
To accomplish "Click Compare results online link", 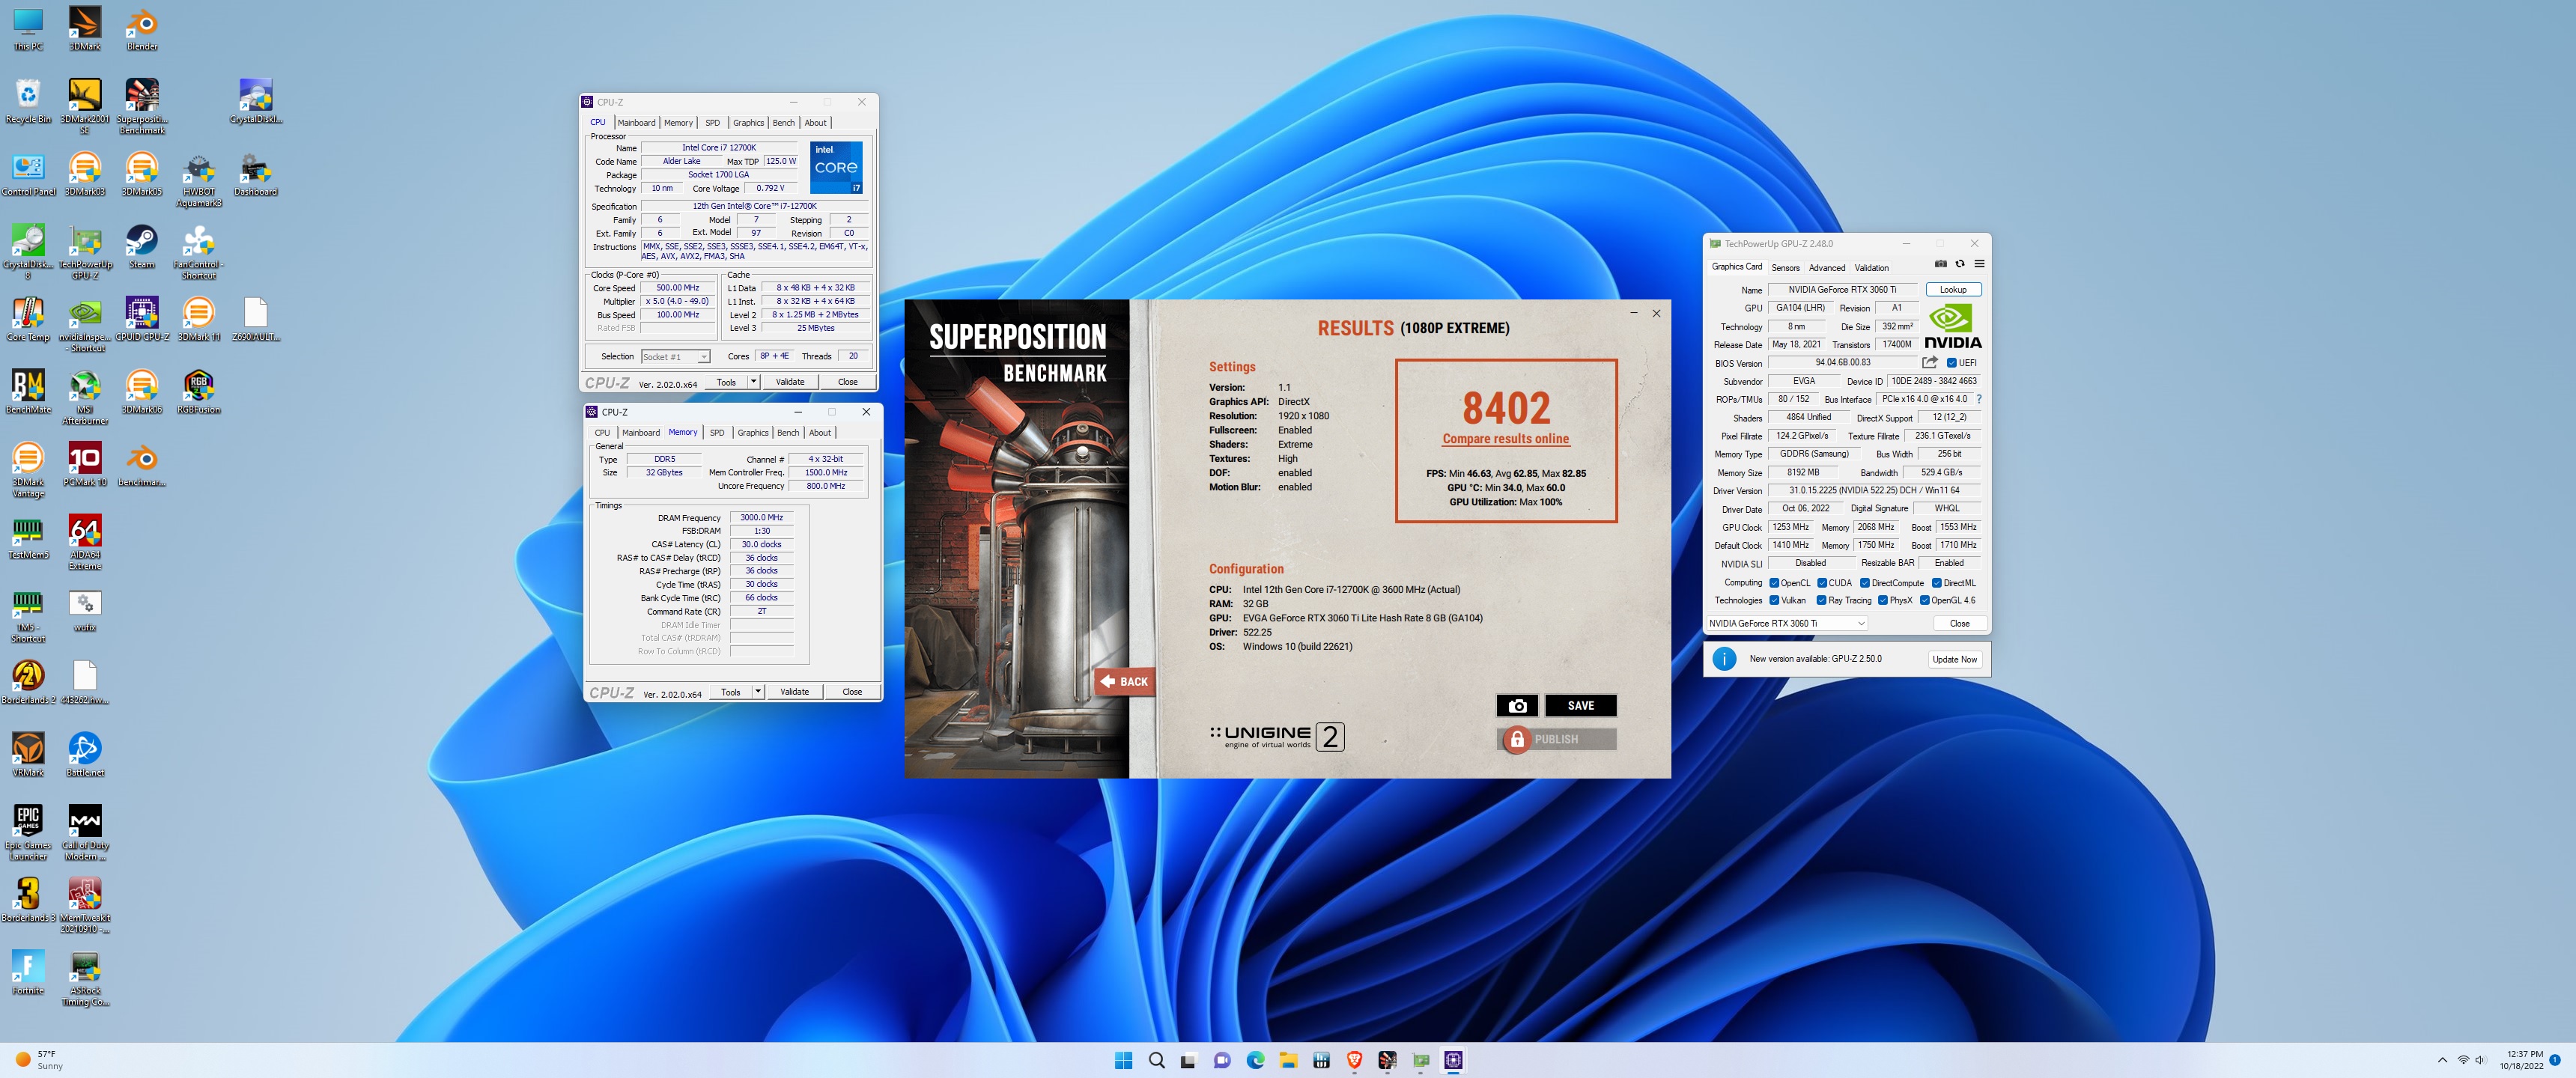I will click(x=1505, y=439).
